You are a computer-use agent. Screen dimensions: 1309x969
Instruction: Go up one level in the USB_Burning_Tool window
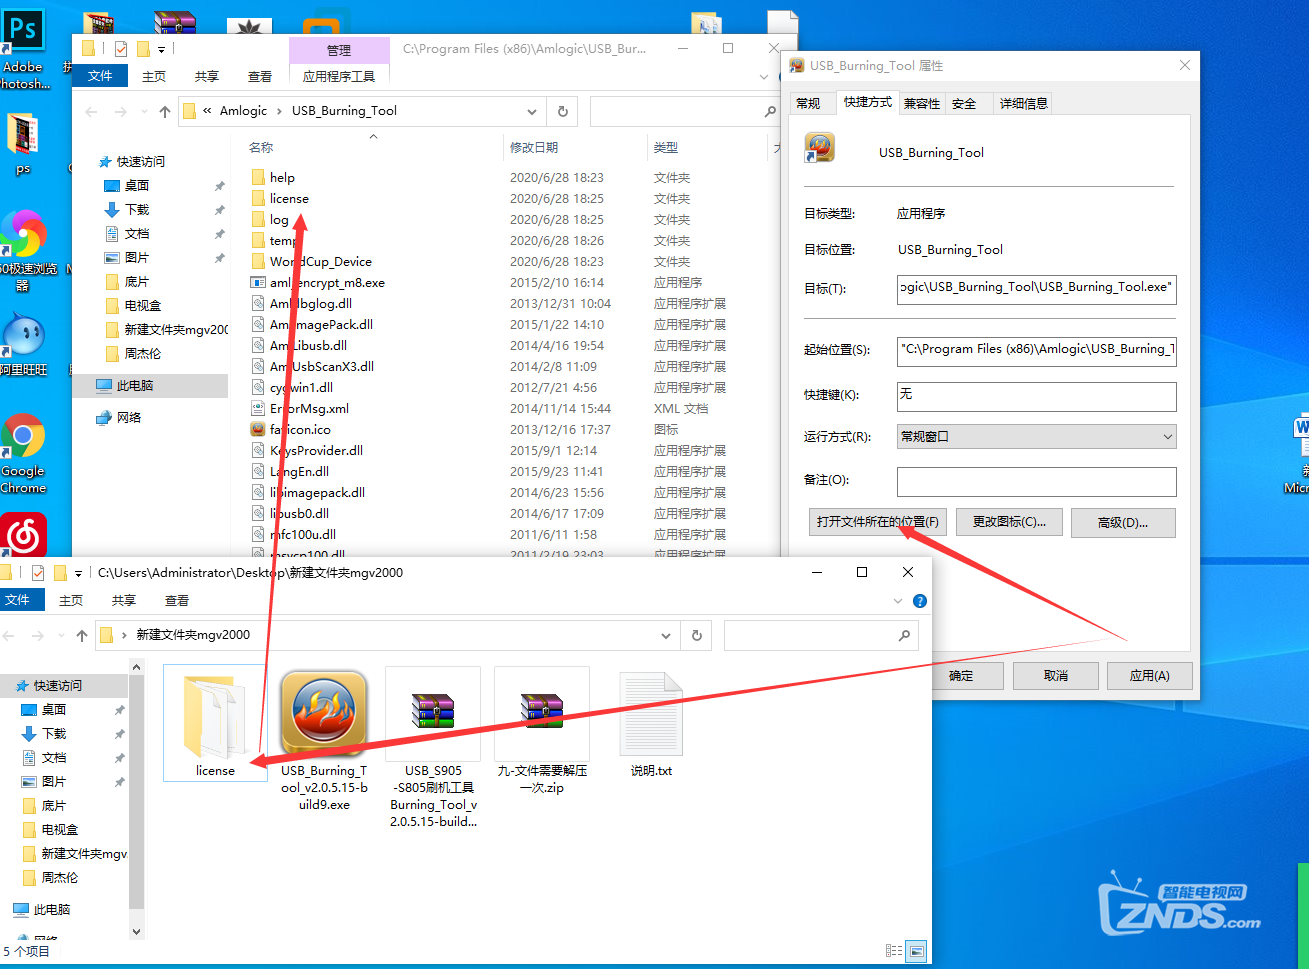[x=165, y=111]
